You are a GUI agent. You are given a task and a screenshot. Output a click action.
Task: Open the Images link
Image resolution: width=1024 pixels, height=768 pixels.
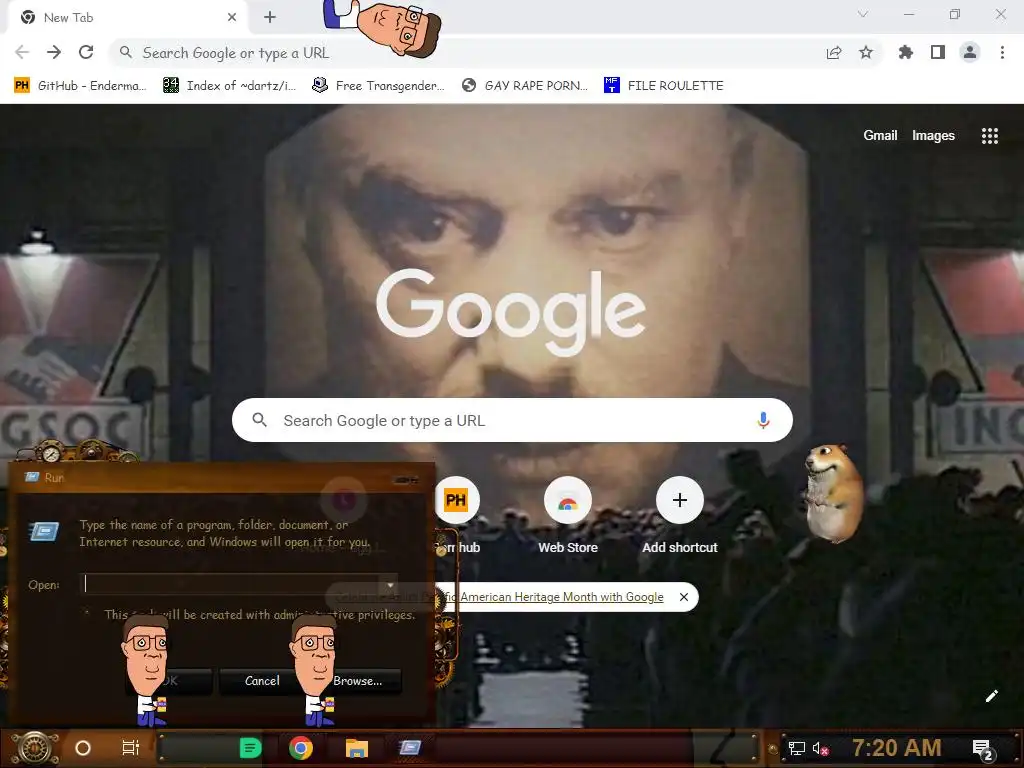(933, 135)
